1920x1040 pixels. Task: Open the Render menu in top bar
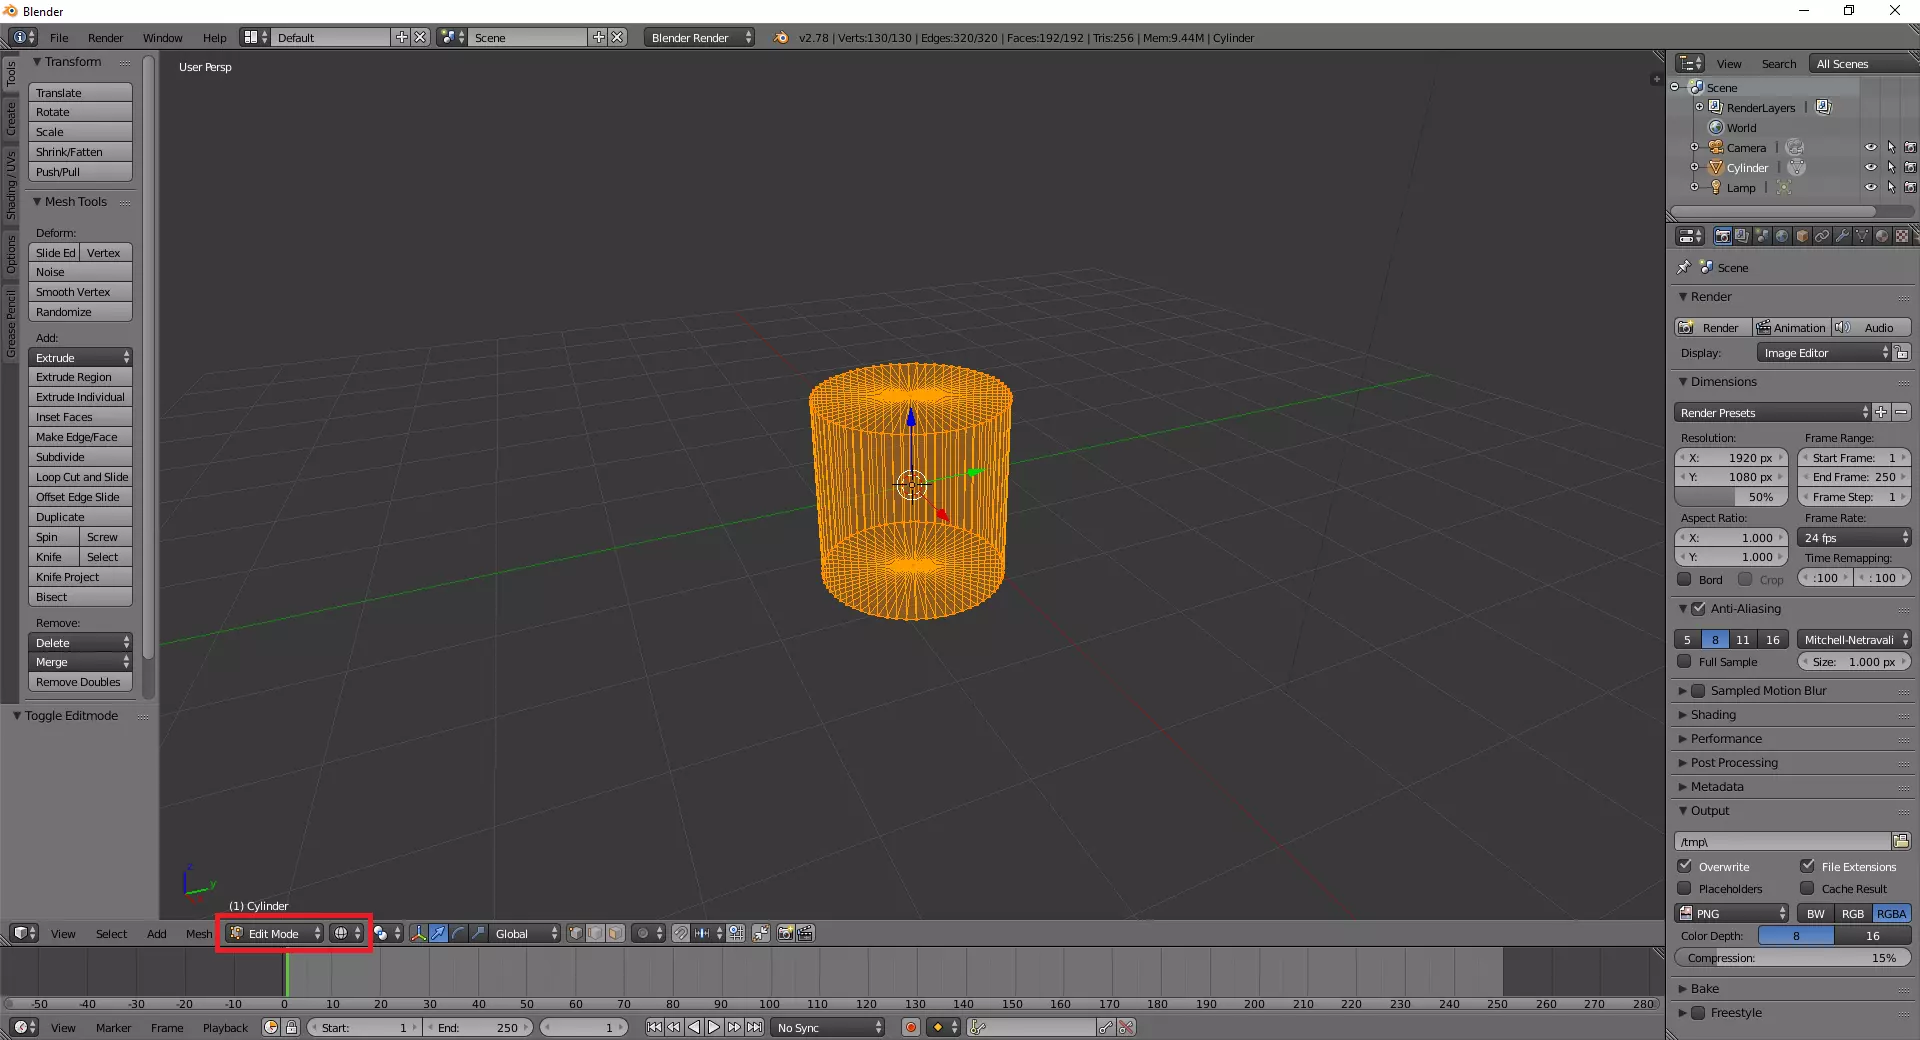[105, 37]
